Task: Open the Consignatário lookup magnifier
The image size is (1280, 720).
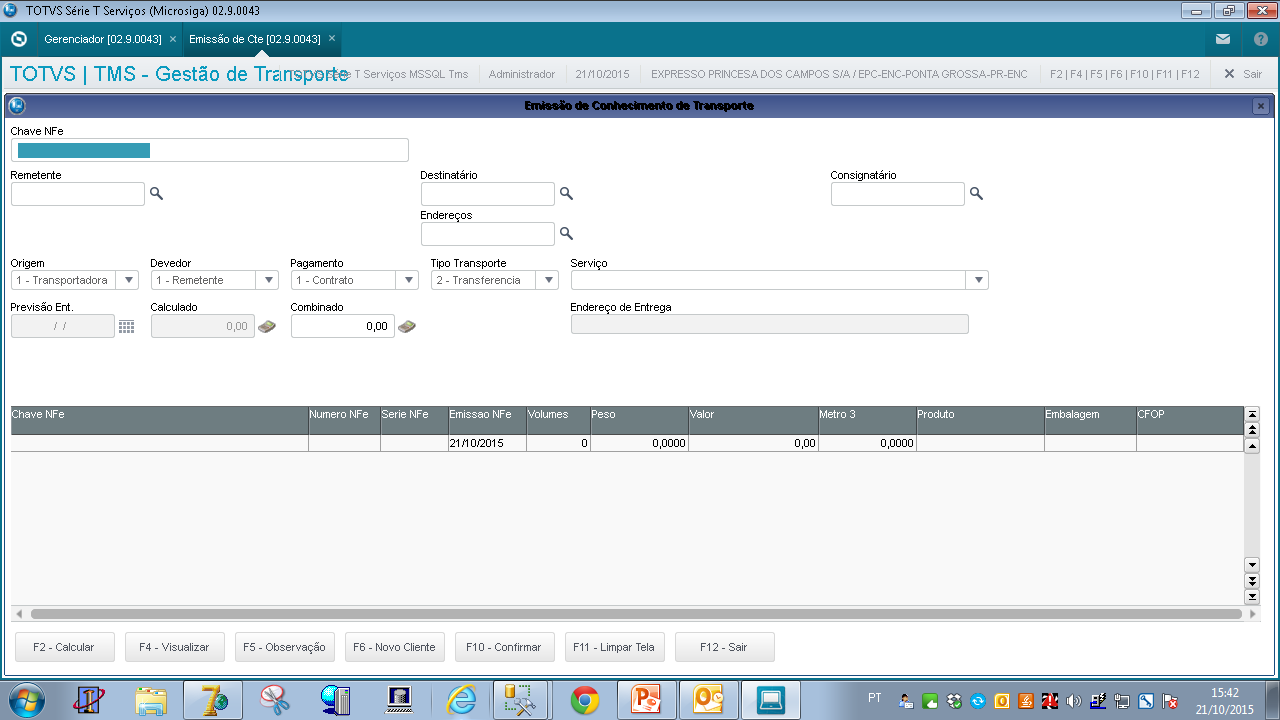Action: point(976,193)
